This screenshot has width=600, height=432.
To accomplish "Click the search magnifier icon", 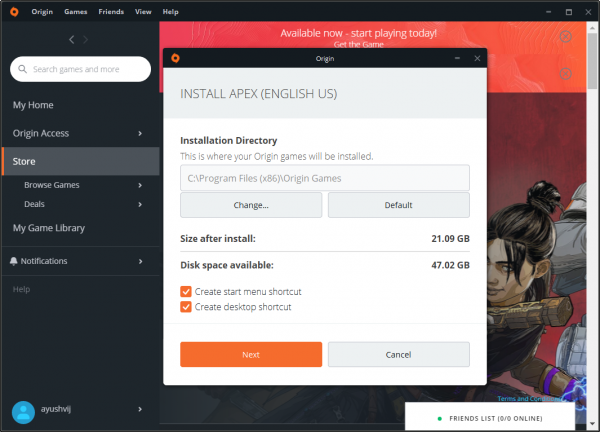I will pyautogui.click(x=23, y=69).
